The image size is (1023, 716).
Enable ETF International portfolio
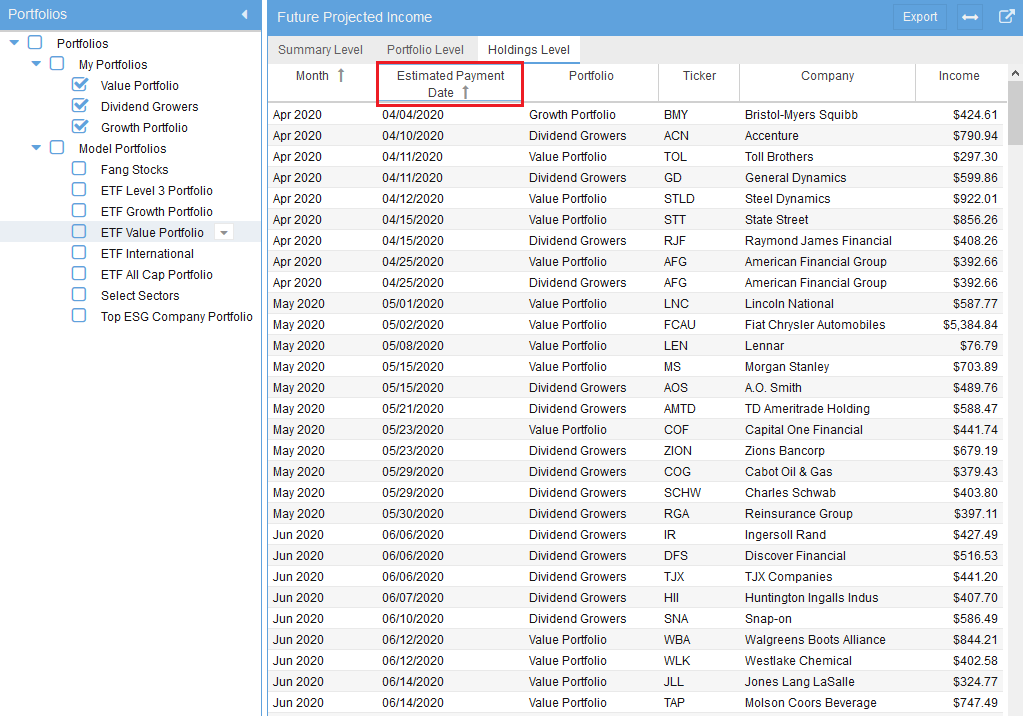[x=78, y=253]
